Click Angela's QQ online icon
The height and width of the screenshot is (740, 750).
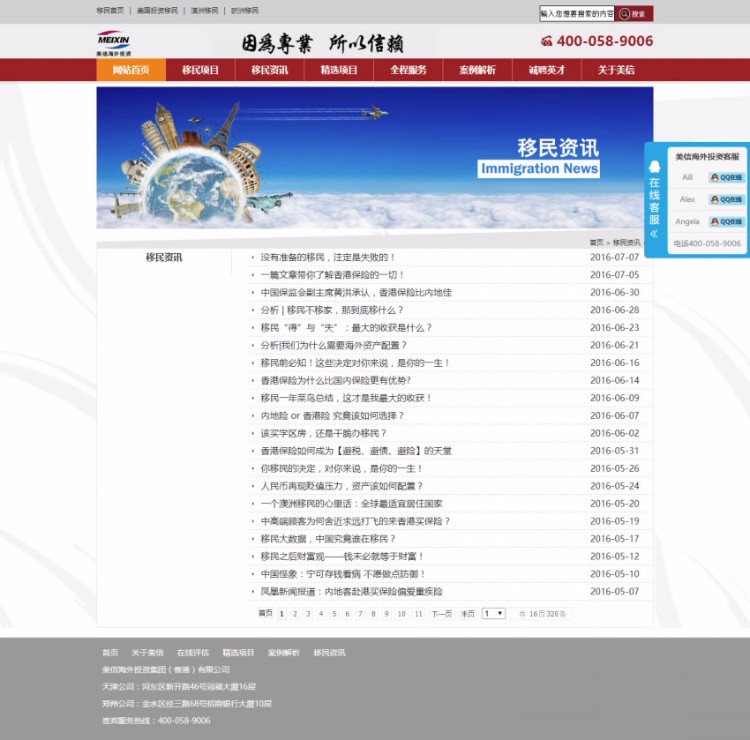(726, 221)
